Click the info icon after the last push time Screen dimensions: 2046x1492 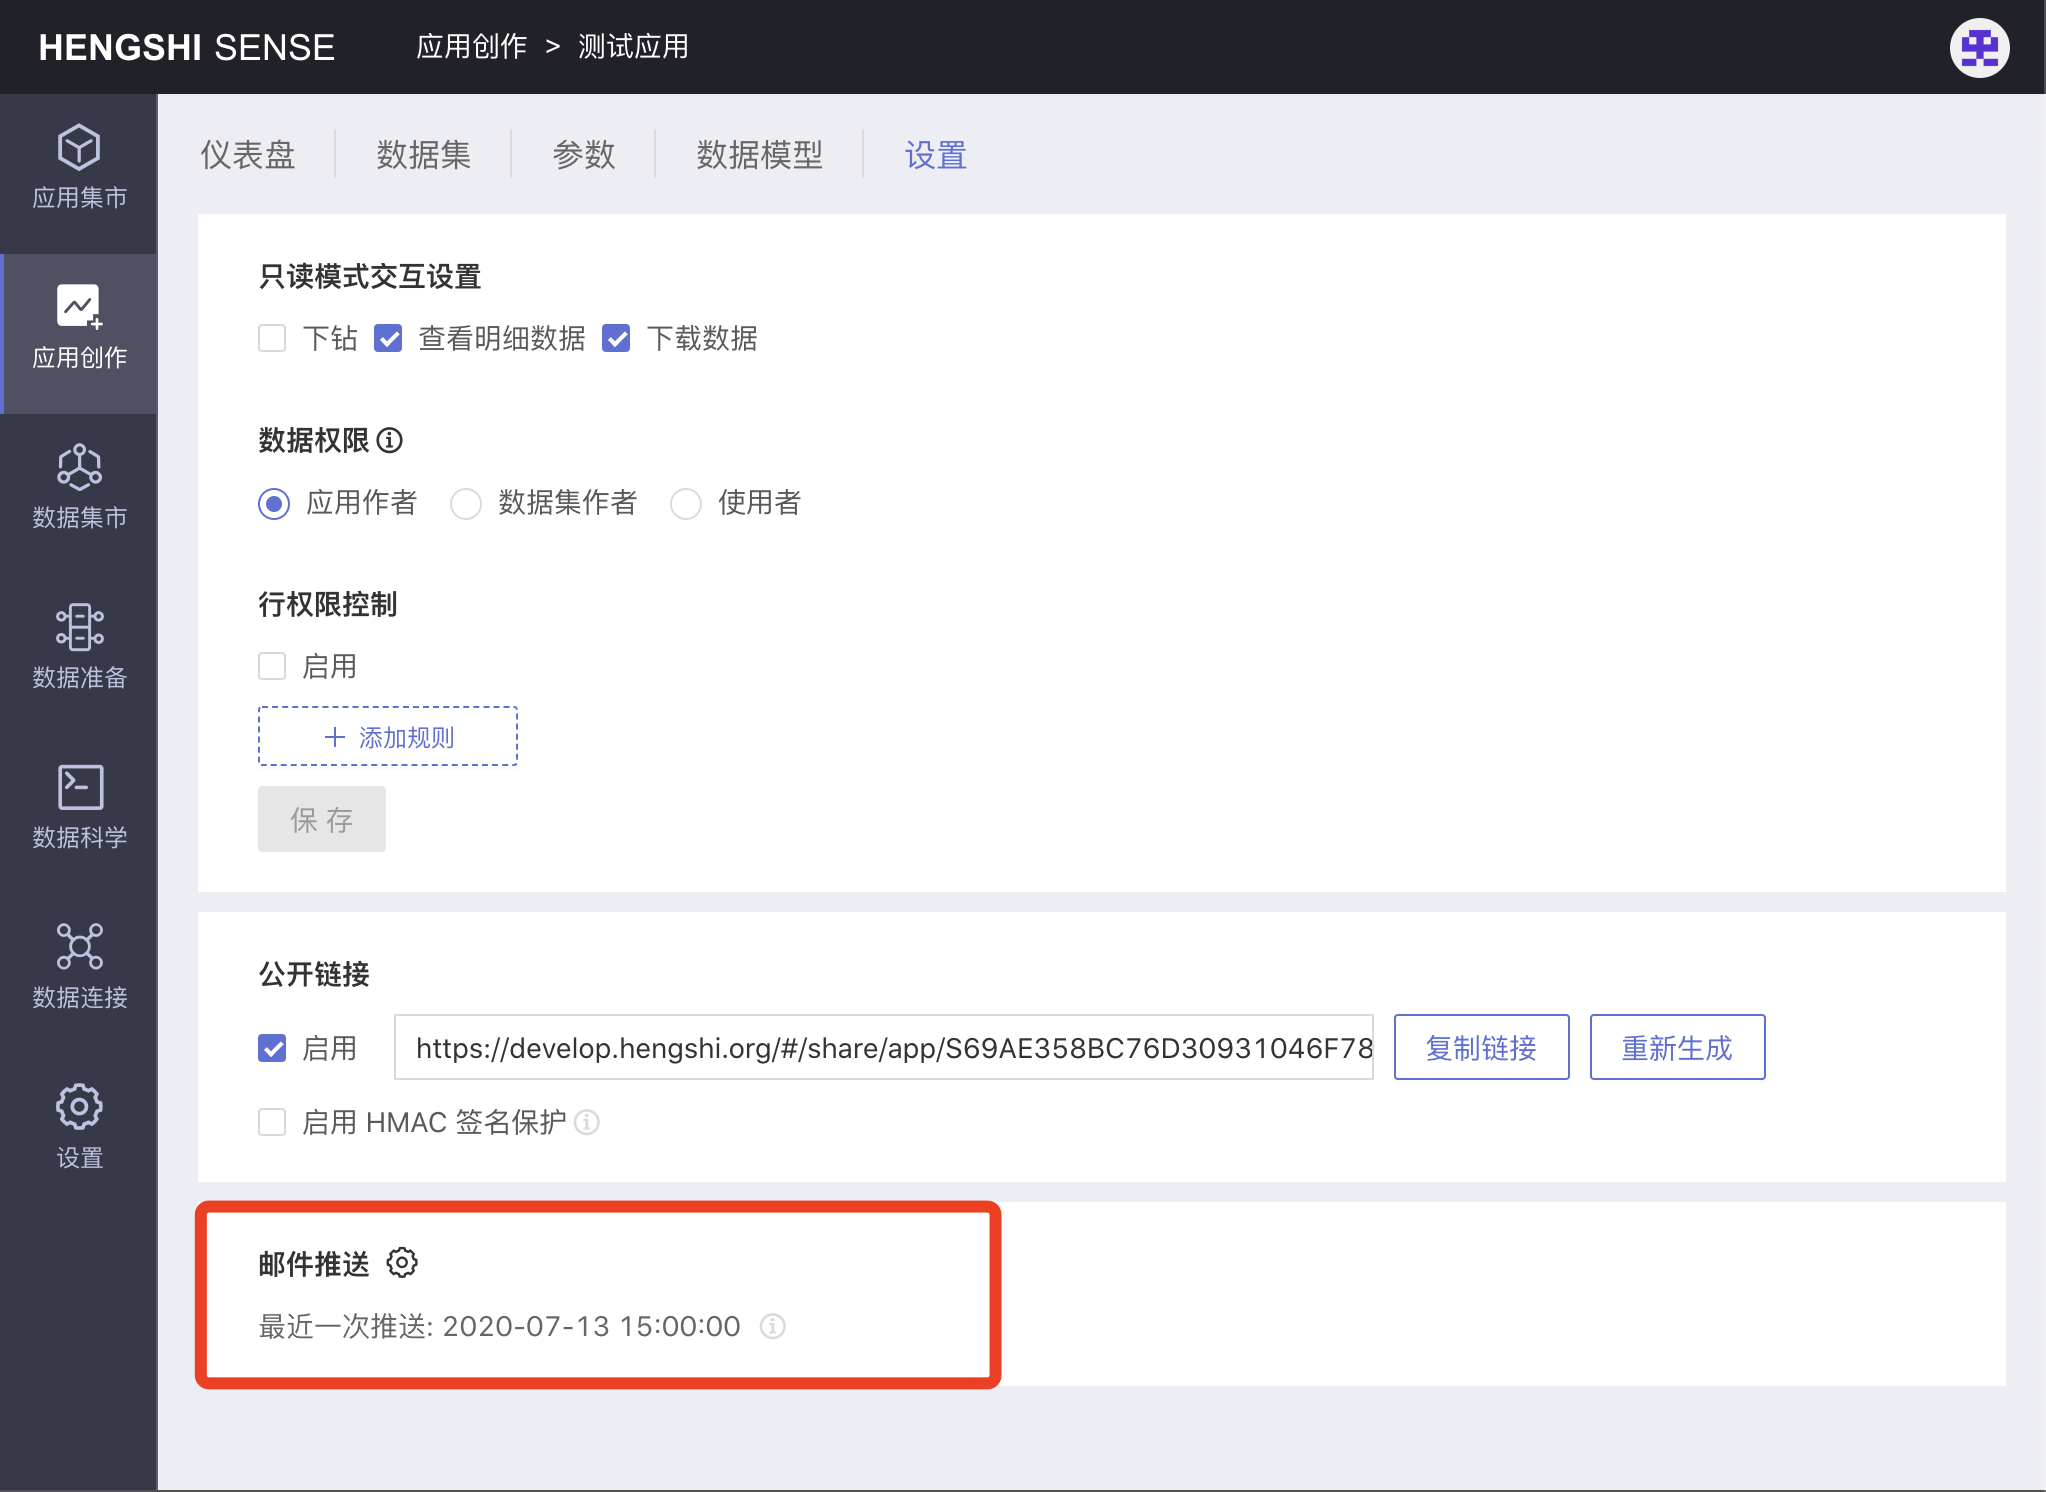coord(772,1326)
